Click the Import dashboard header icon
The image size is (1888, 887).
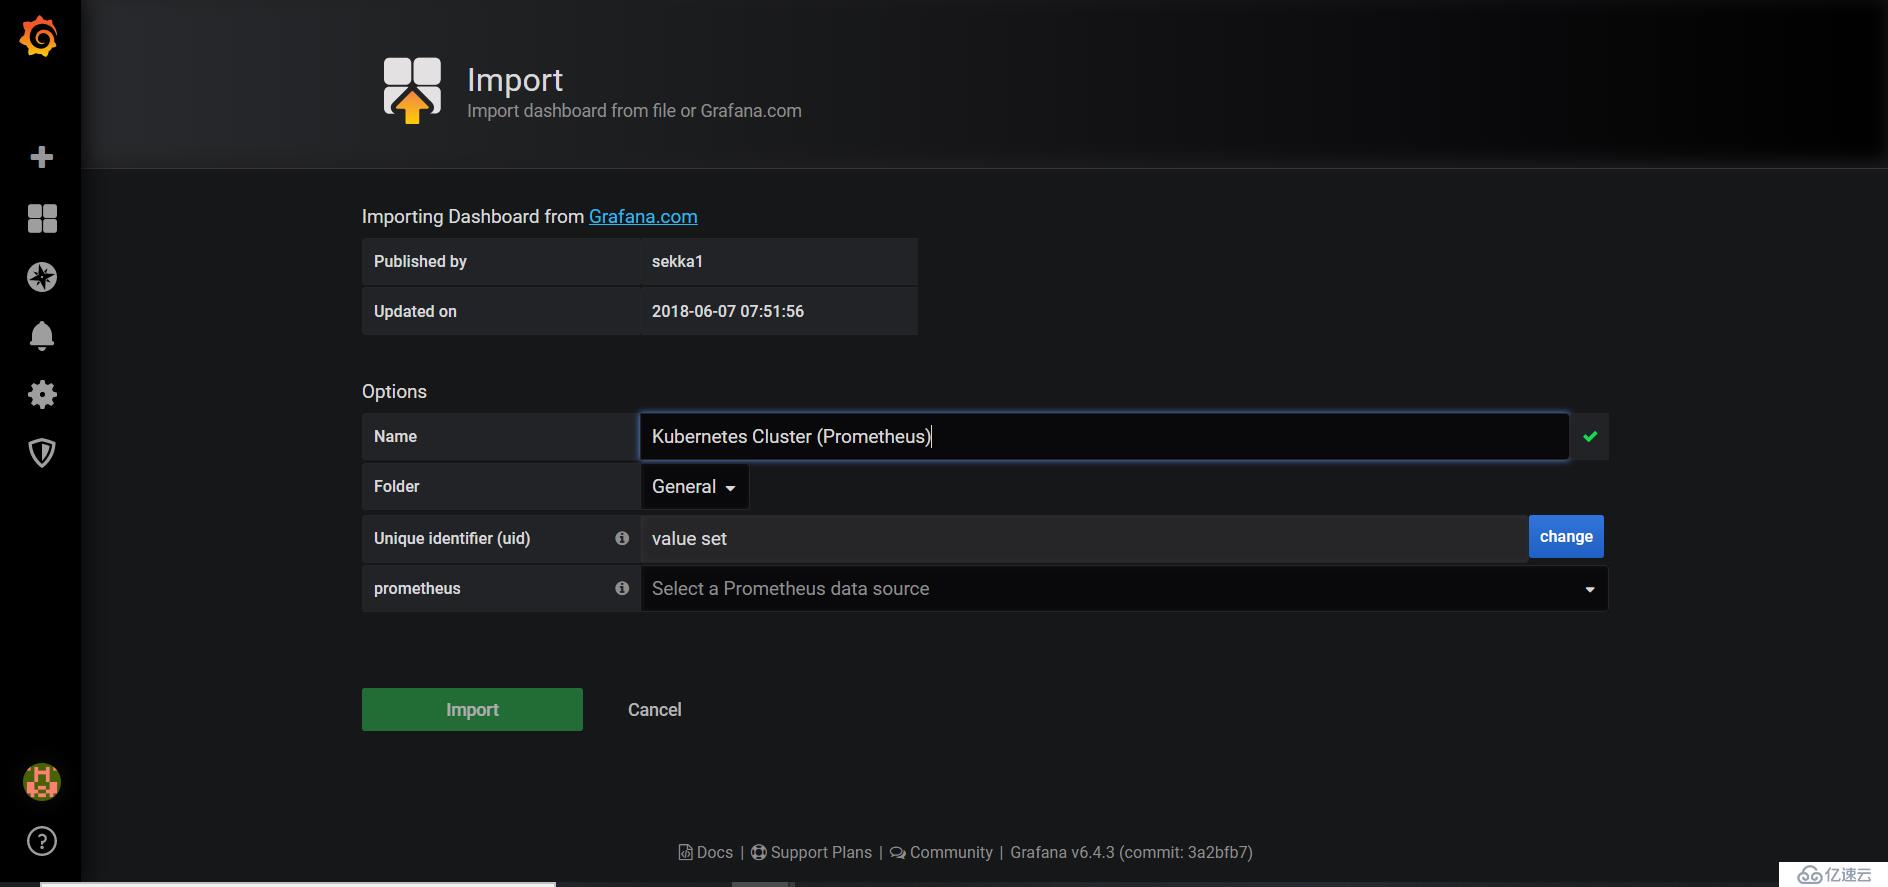tap(412, 90)
